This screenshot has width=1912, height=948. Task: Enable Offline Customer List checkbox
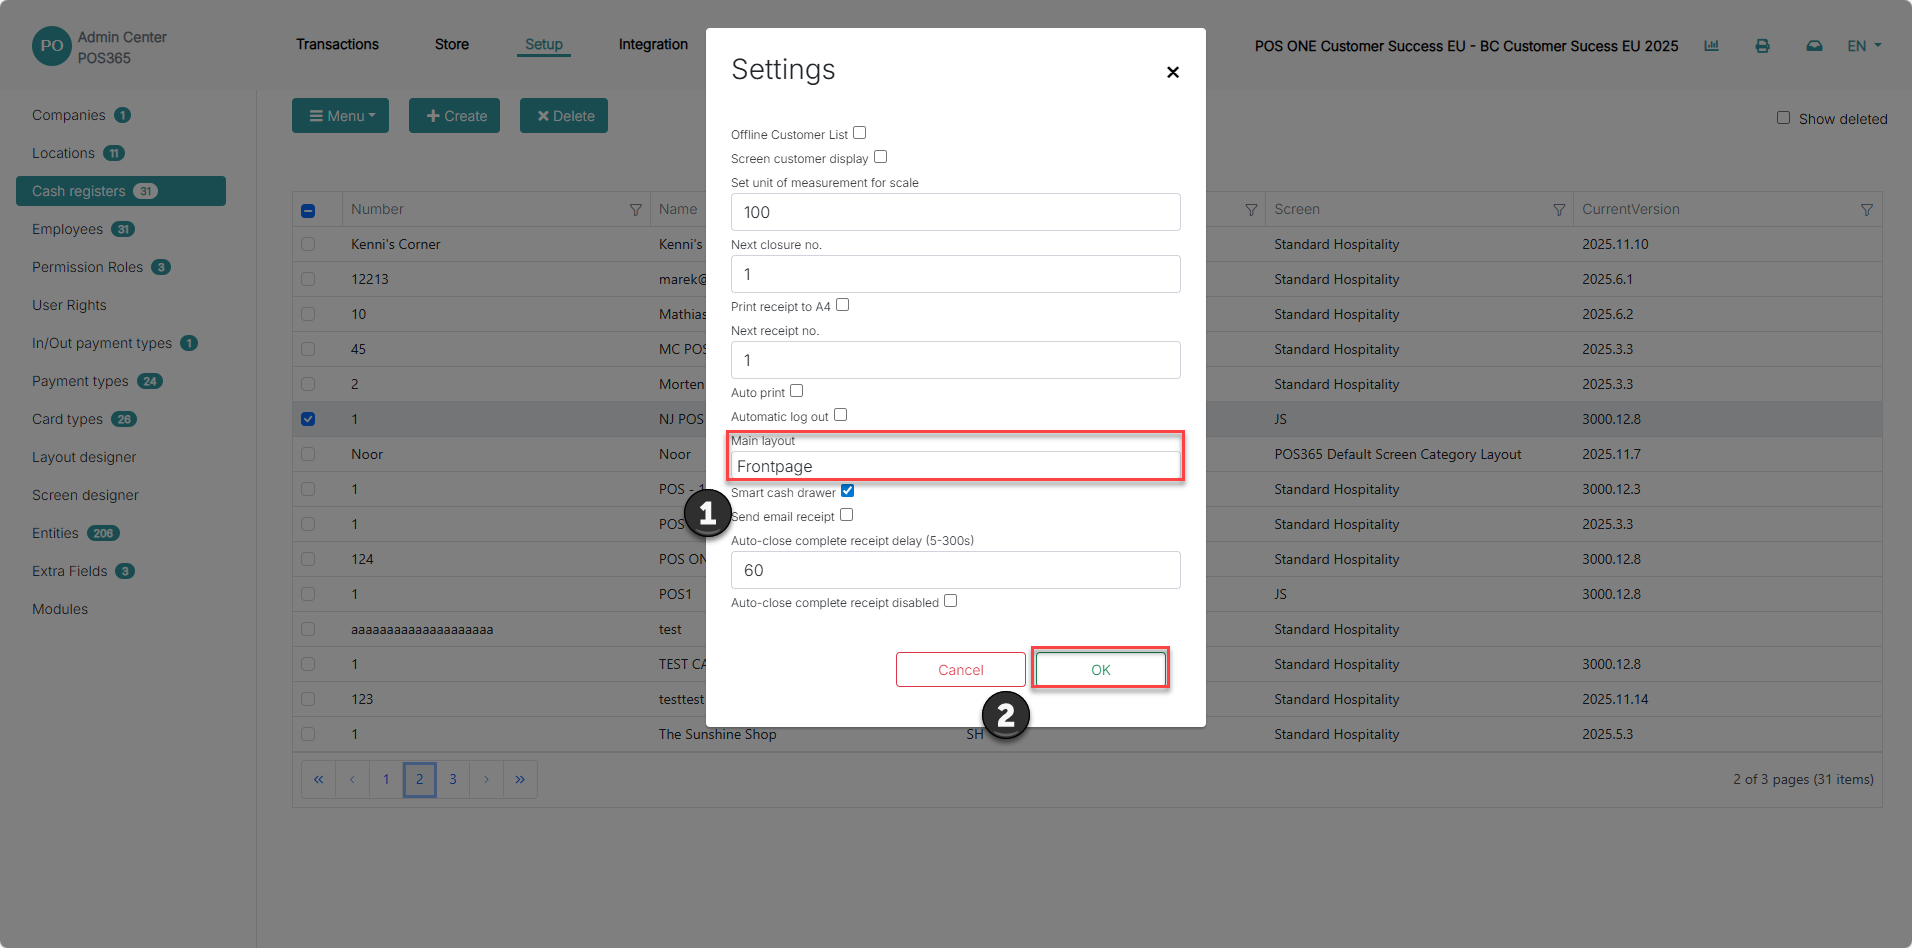click(859, 133)
